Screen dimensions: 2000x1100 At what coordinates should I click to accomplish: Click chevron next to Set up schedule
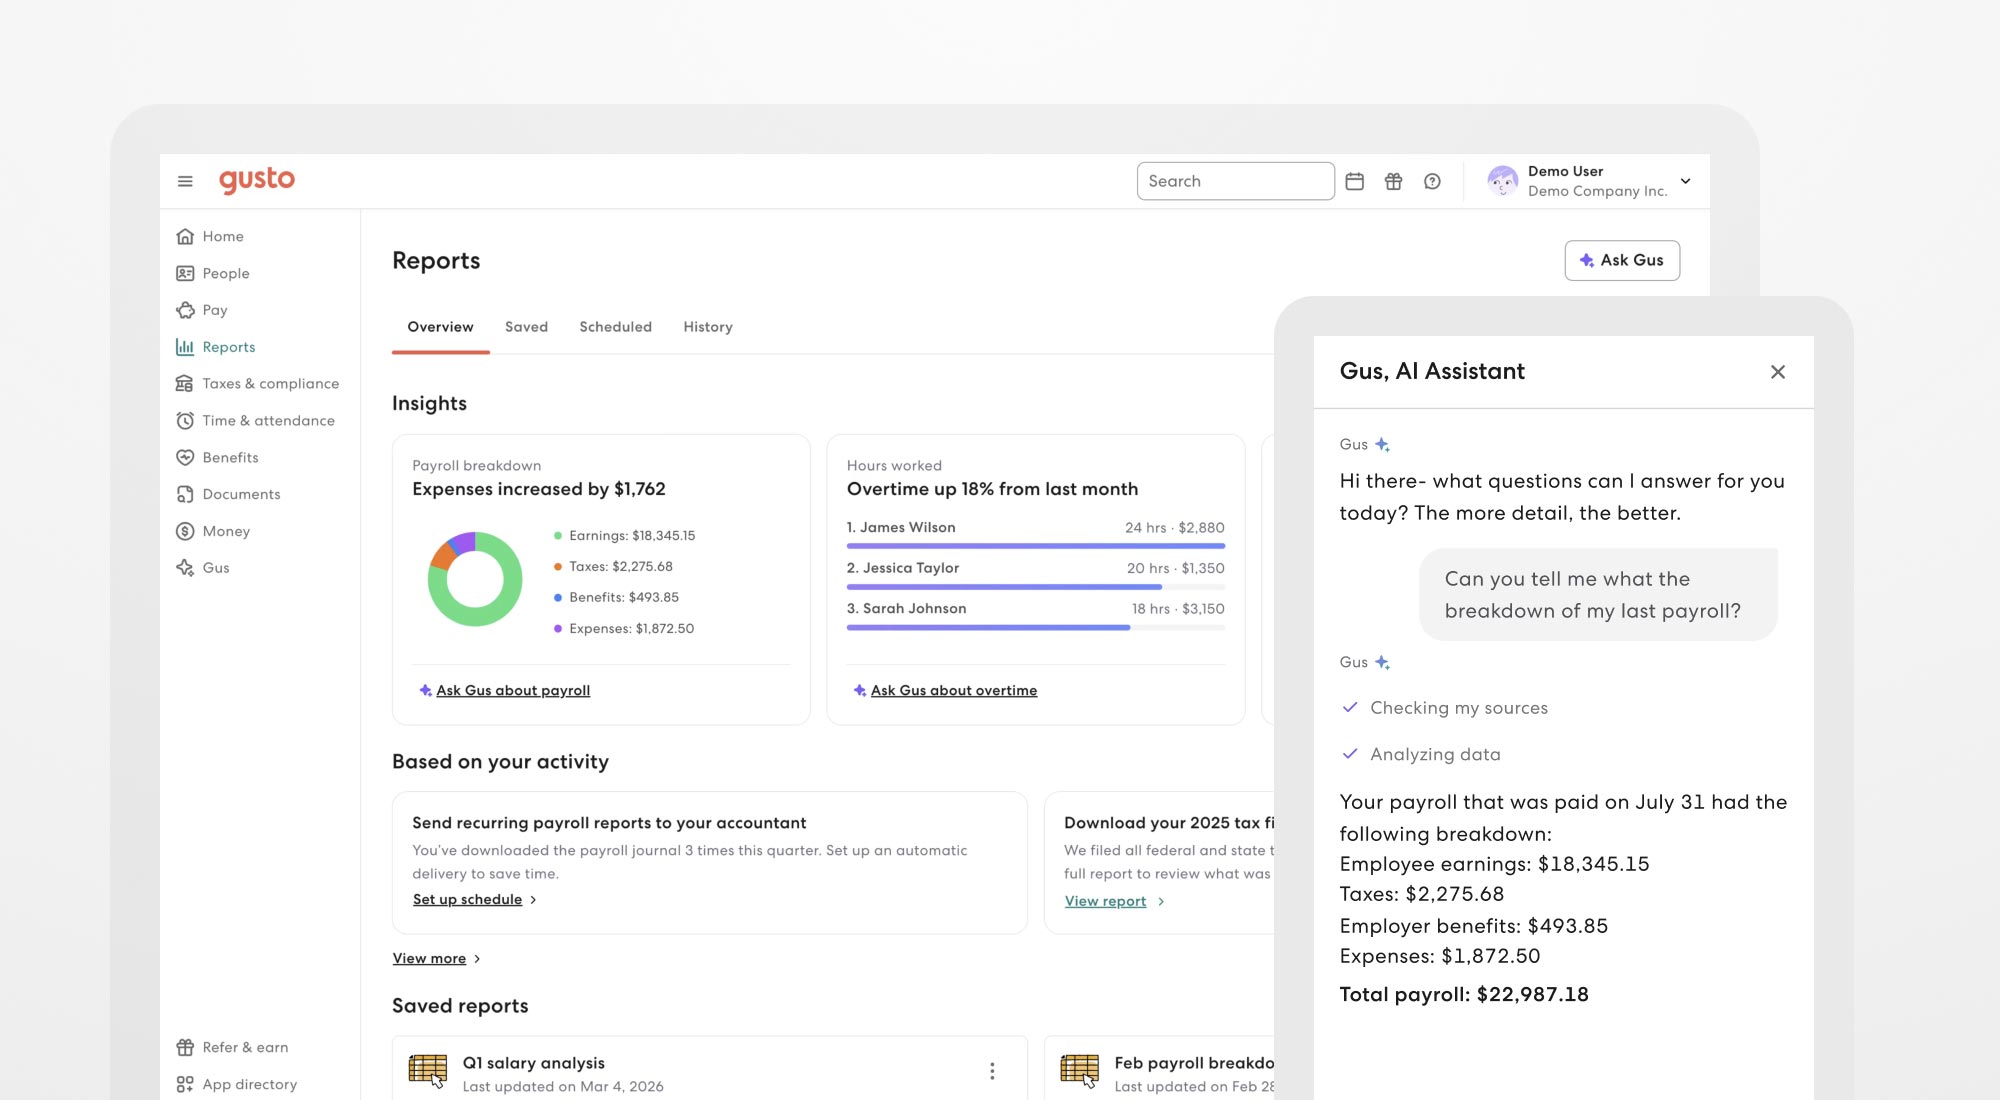(533, 900)
